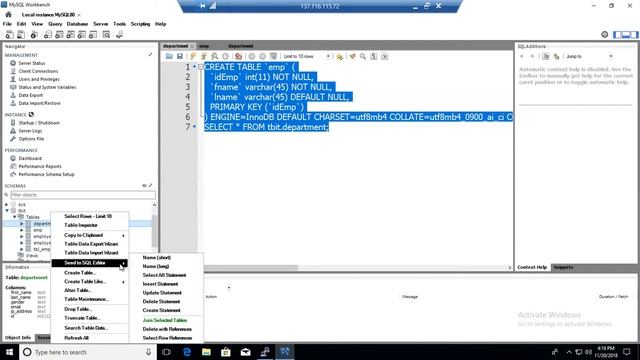Open the Copy to Clipboard submenu
This screenshot has height=360, width=640.
pos(90,235)
